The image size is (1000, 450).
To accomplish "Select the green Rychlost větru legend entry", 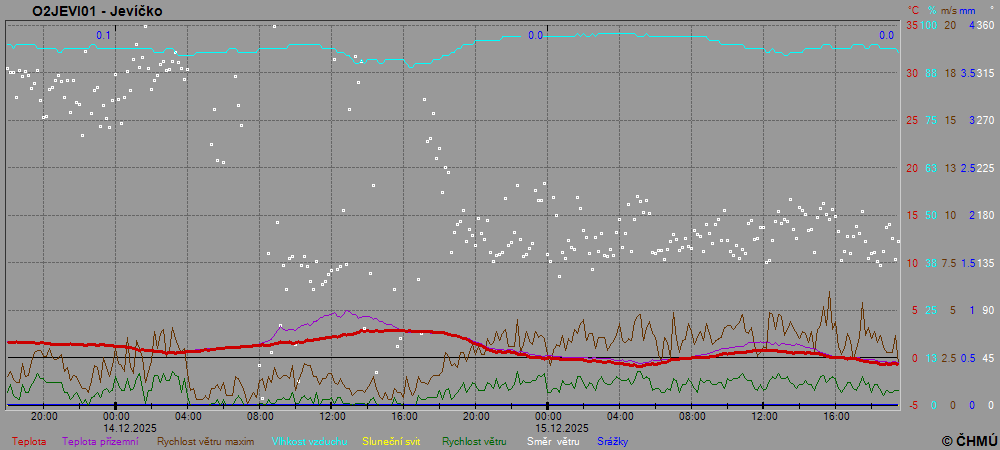I will (x=474, y=441).
